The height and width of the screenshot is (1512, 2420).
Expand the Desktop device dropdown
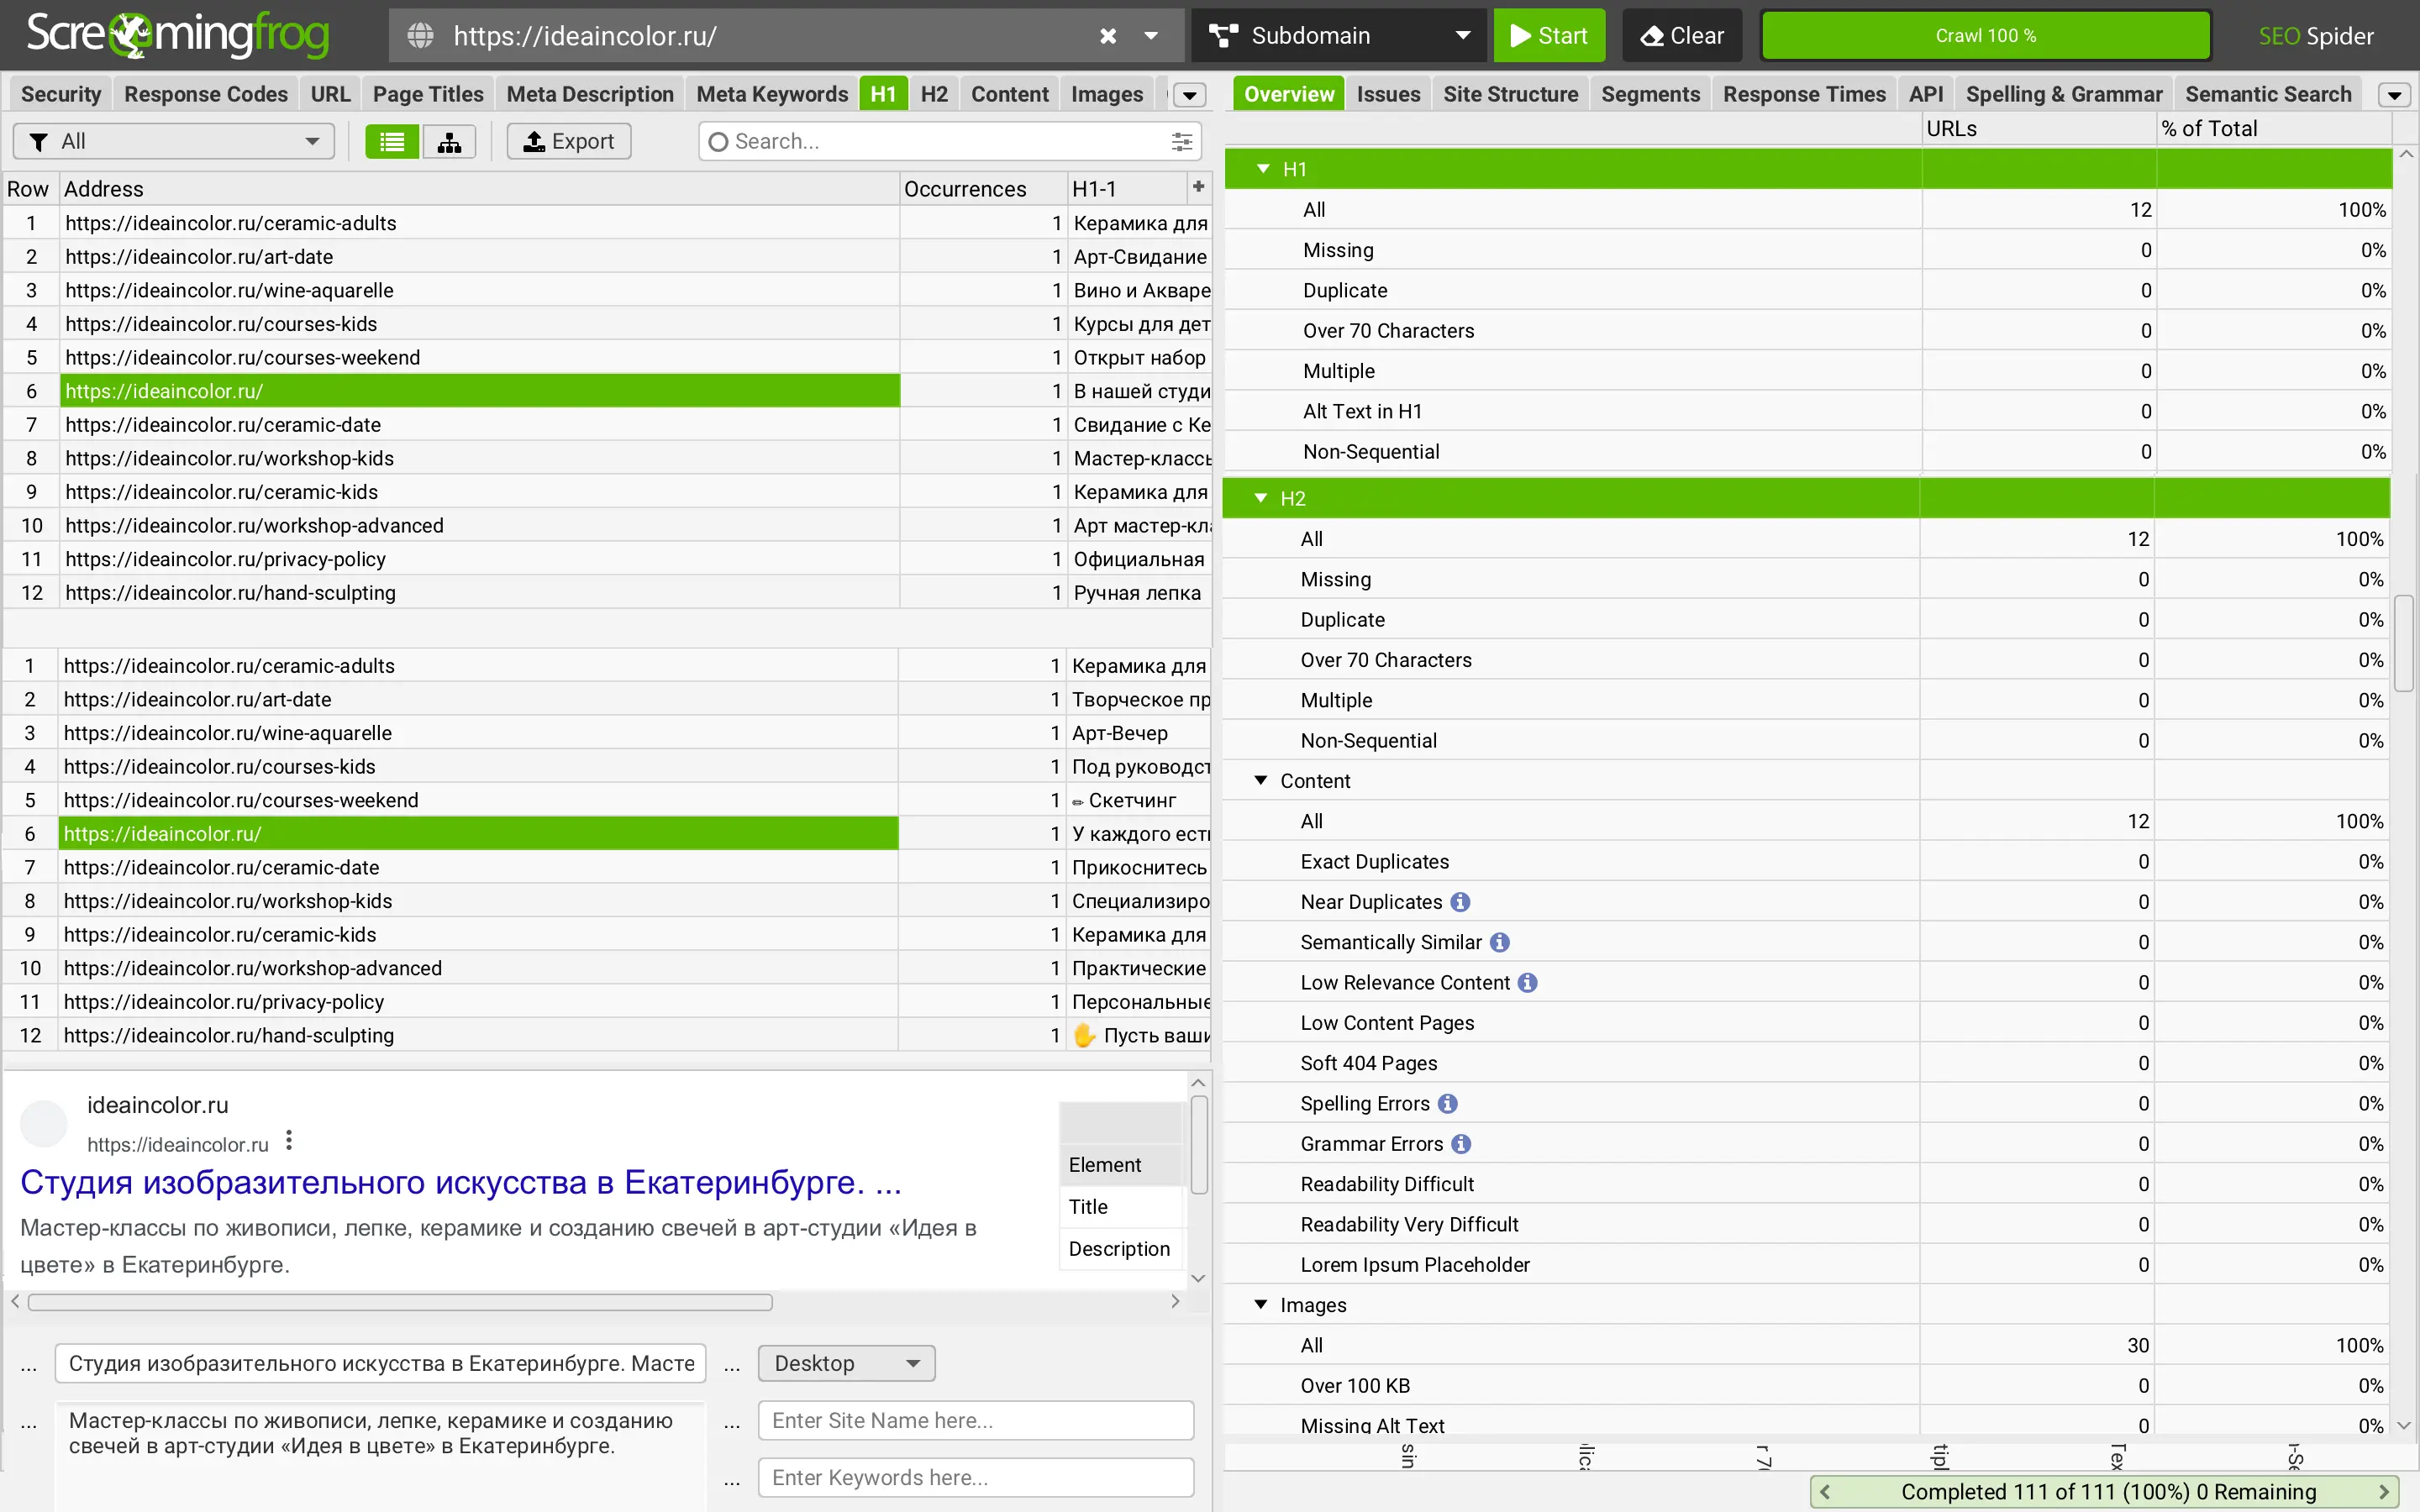click(845, 1363)
